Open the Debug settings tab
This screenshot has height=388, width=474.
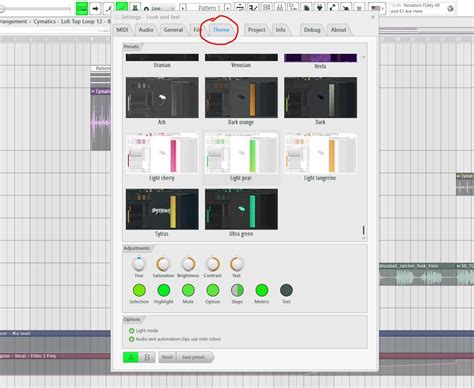pos(312,30)
